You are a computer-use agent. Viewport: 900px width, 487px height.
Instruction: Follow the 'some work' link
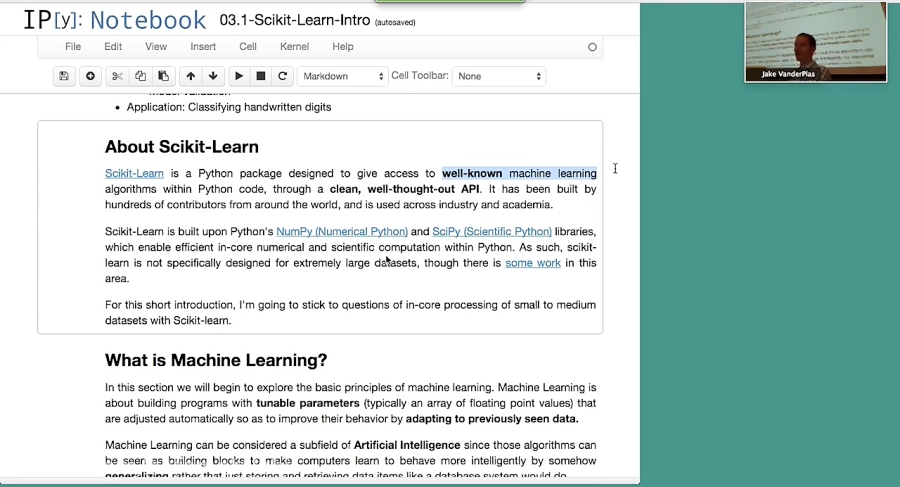click(533, 263)
